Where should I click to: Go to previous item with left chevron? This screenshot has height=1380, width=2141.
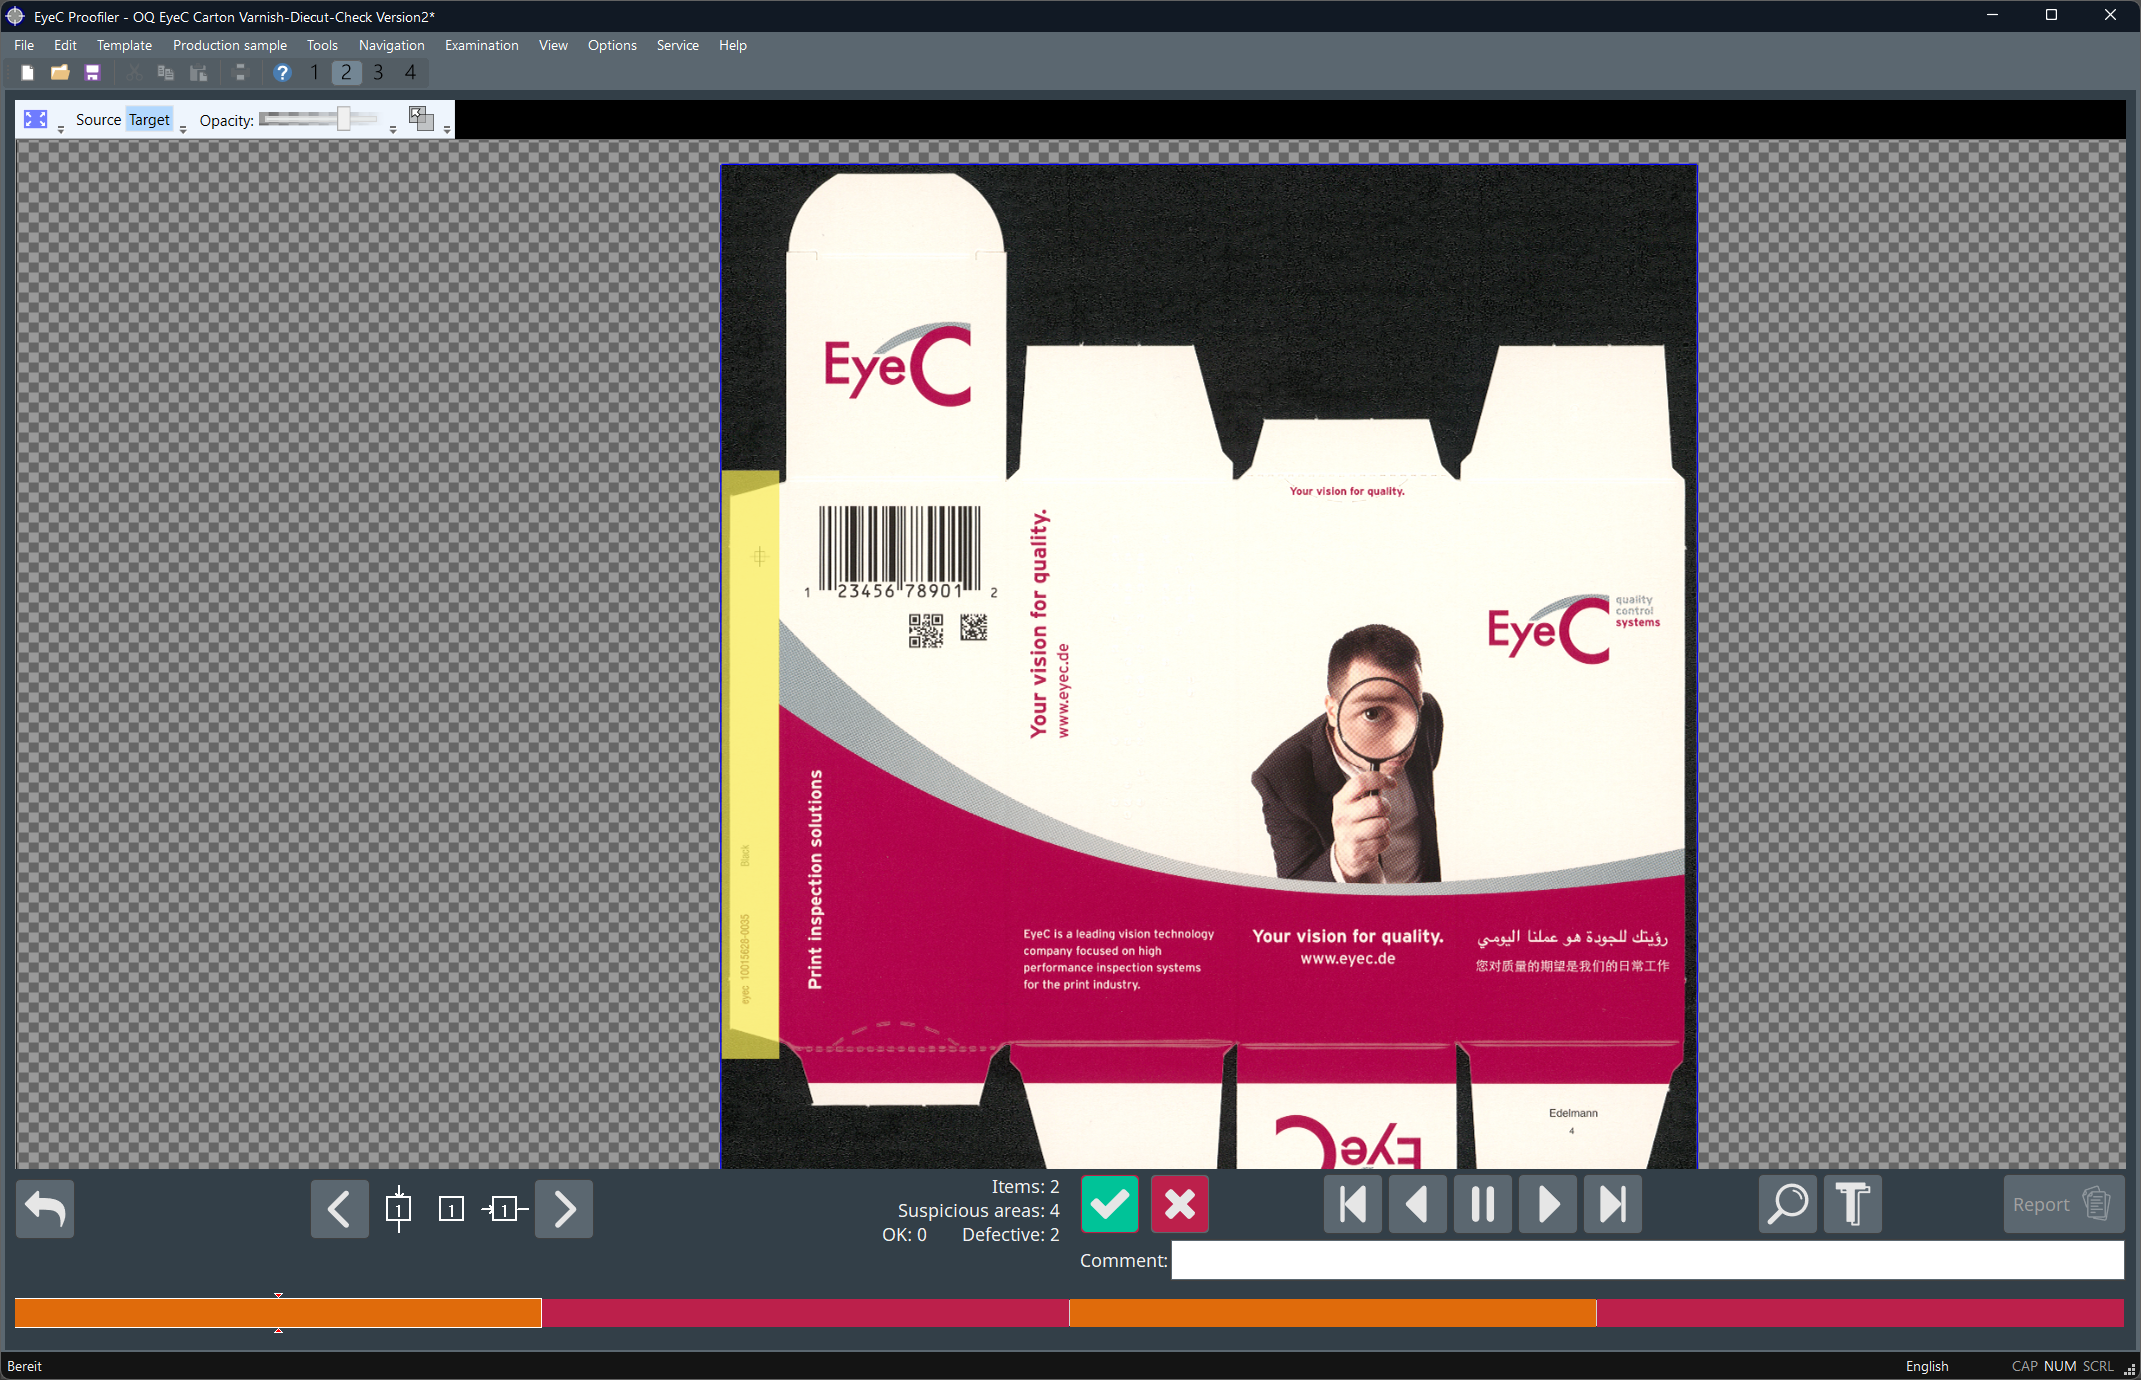click(340, 1209)
